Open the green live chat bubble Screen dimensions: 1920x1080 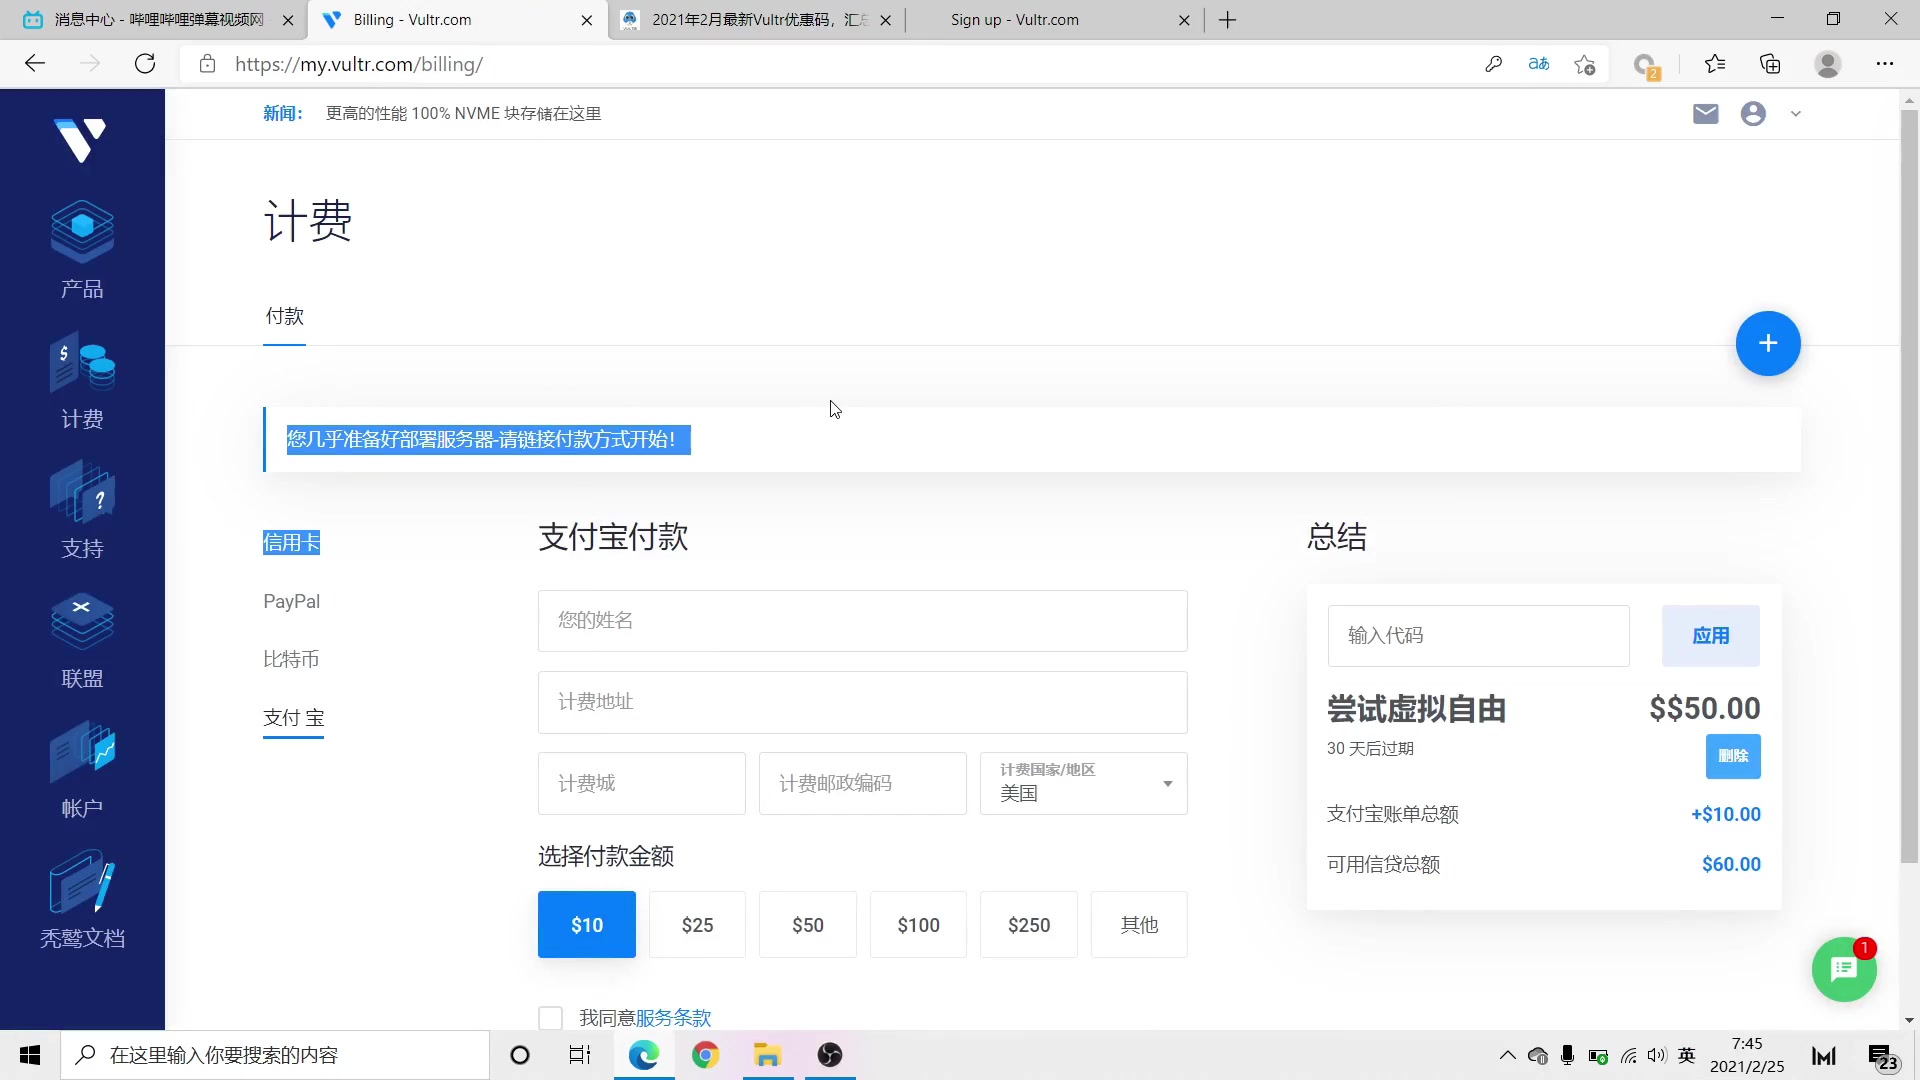[1843, 969]
